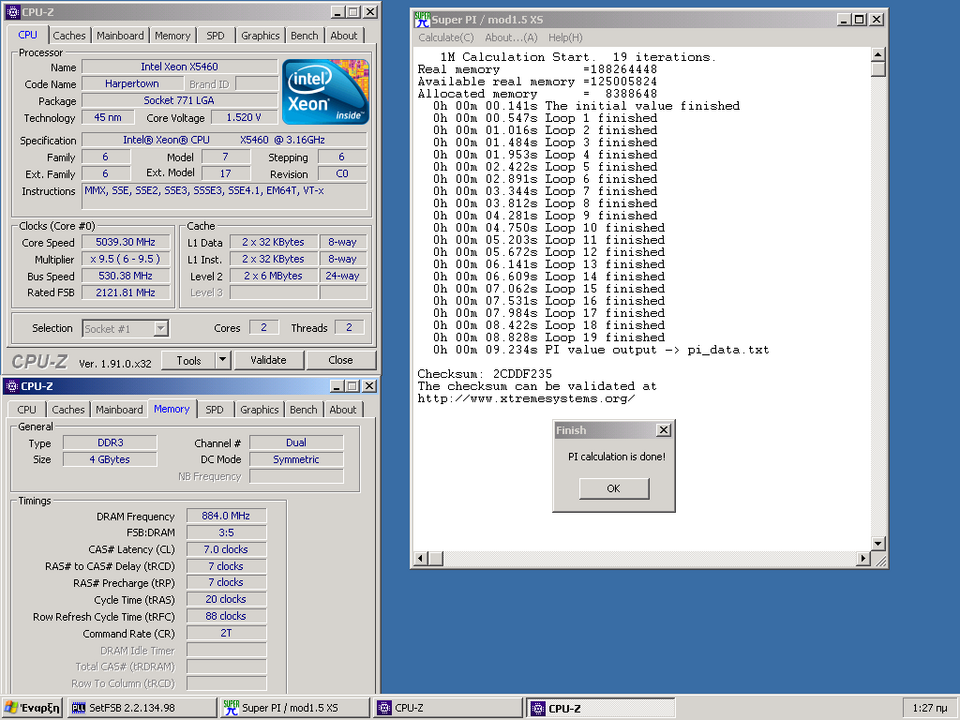Click Super PI horizontal scrollbar left arrow
The image size is (960, 720).
(421, 558)
